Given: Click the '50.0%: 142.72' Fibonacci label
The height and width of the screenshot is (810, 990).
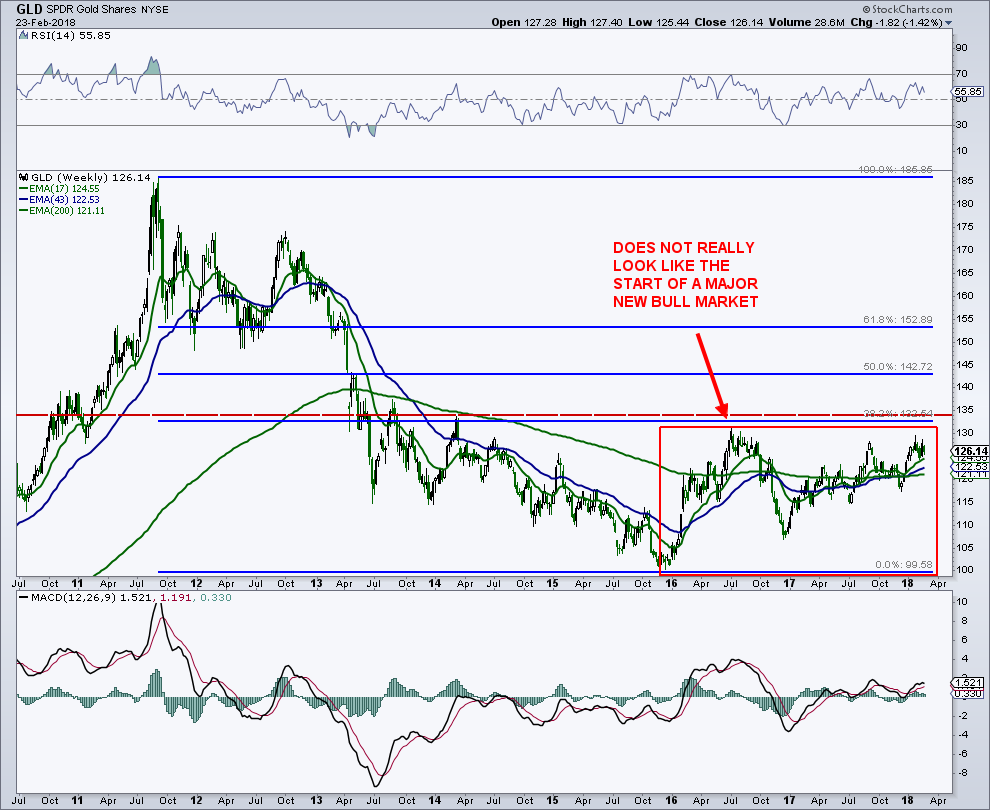Looking at the screenshot, I should click(898, 367).
